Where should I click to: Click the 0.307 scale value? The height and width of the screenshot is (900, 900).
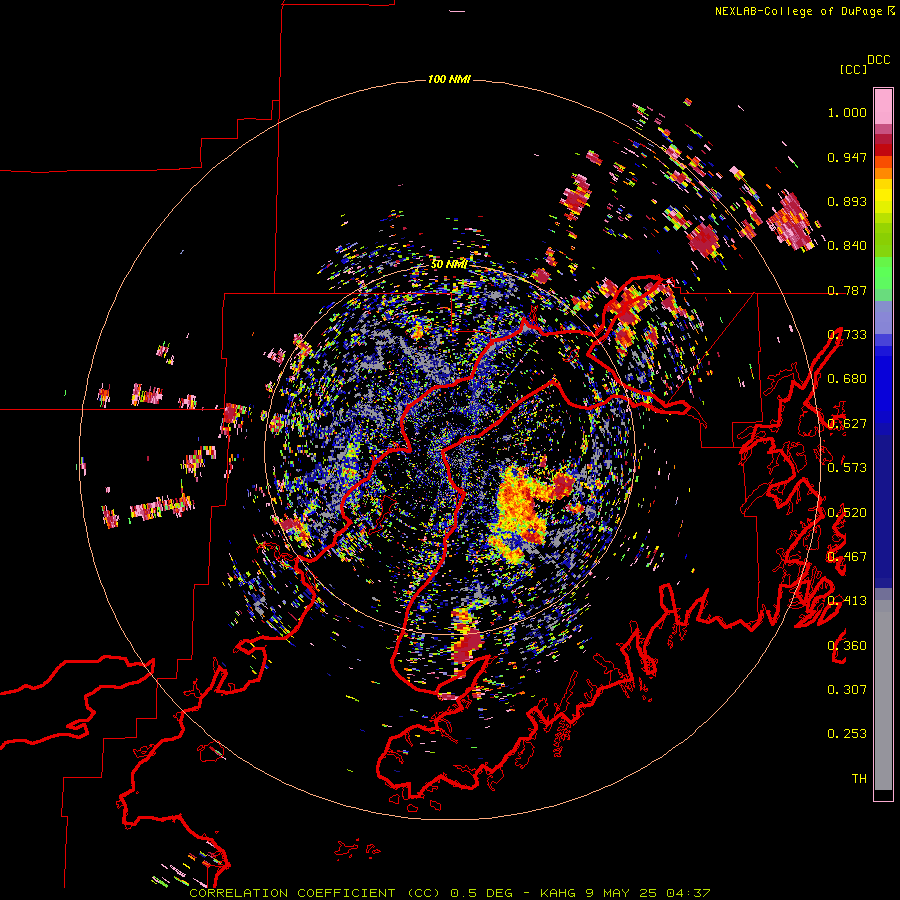pos(847,690)
